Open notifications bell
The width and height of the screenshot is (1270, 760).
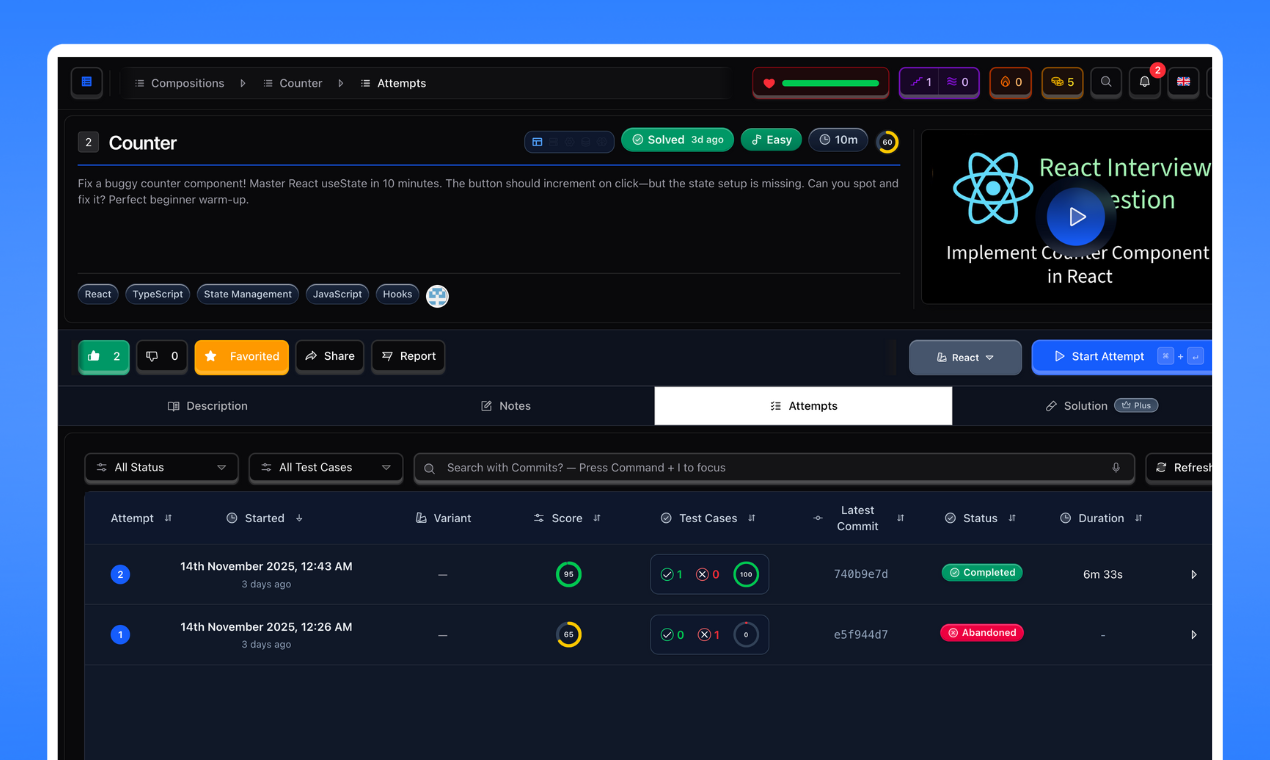tap(1145, 83)
